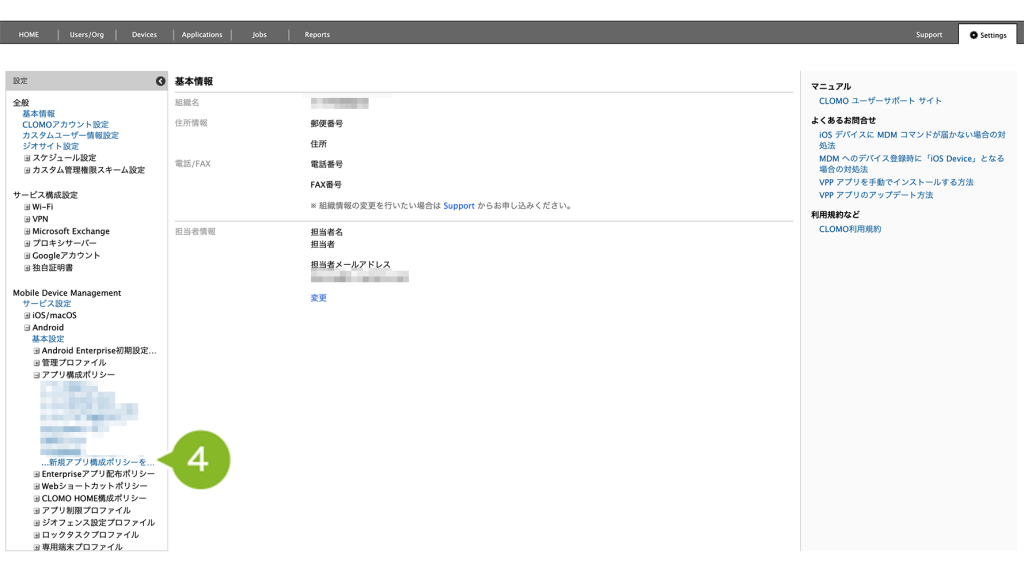
Task: Open the Devices menu
Action: pos(144,35)
